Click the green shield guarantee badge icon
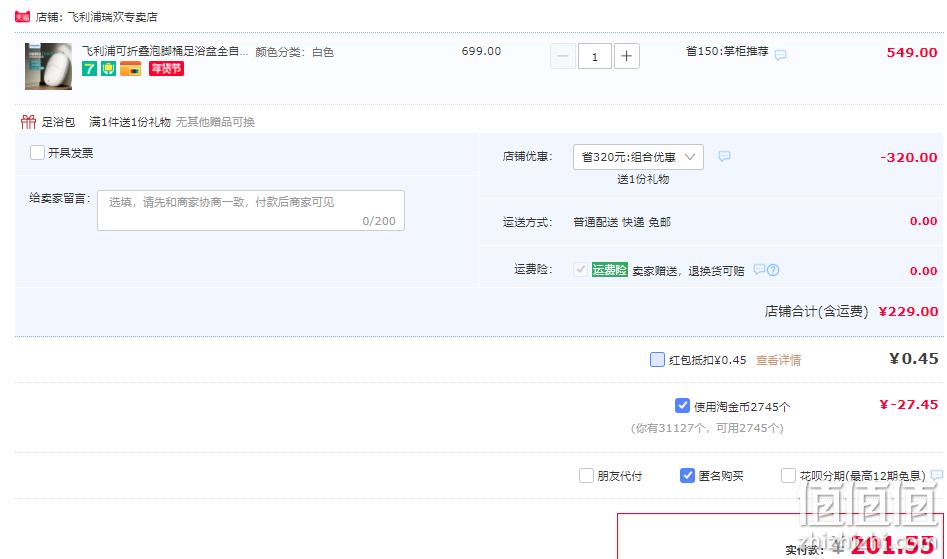The width and height of the screenshot is (947, 559). click(109, 69)
